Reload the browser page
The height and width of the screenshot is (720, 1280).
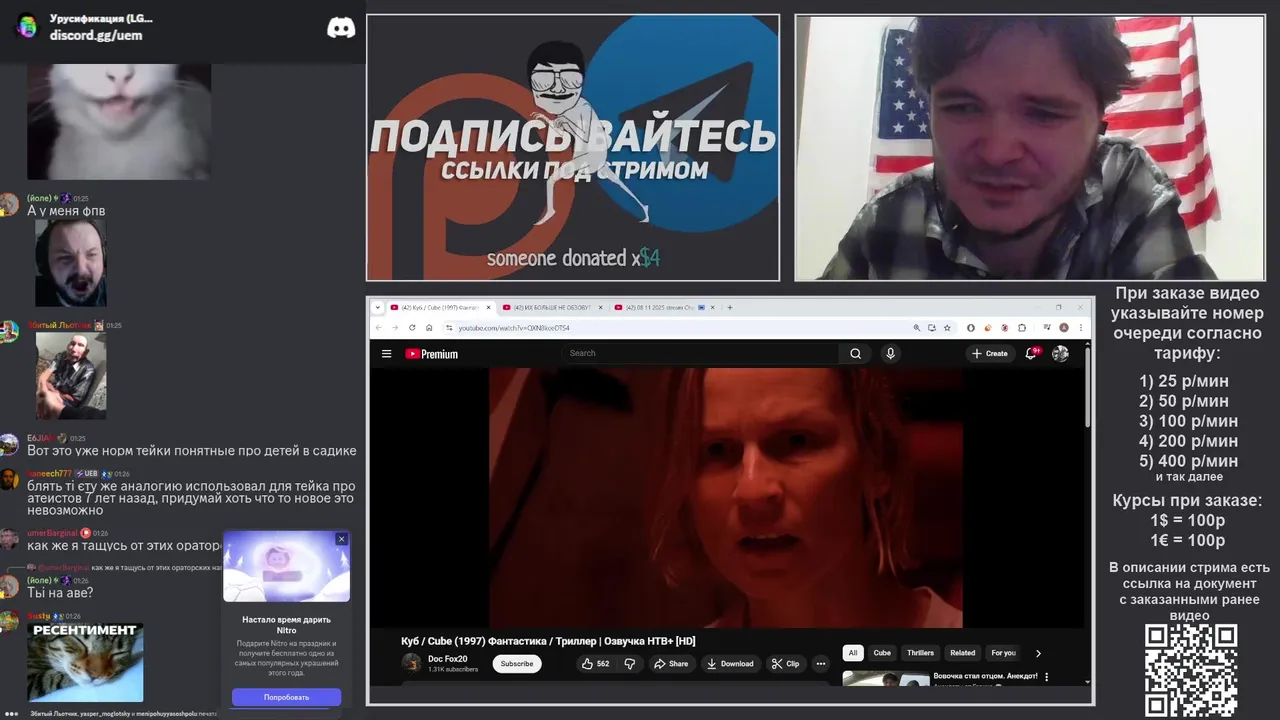(x=412, y=328)
